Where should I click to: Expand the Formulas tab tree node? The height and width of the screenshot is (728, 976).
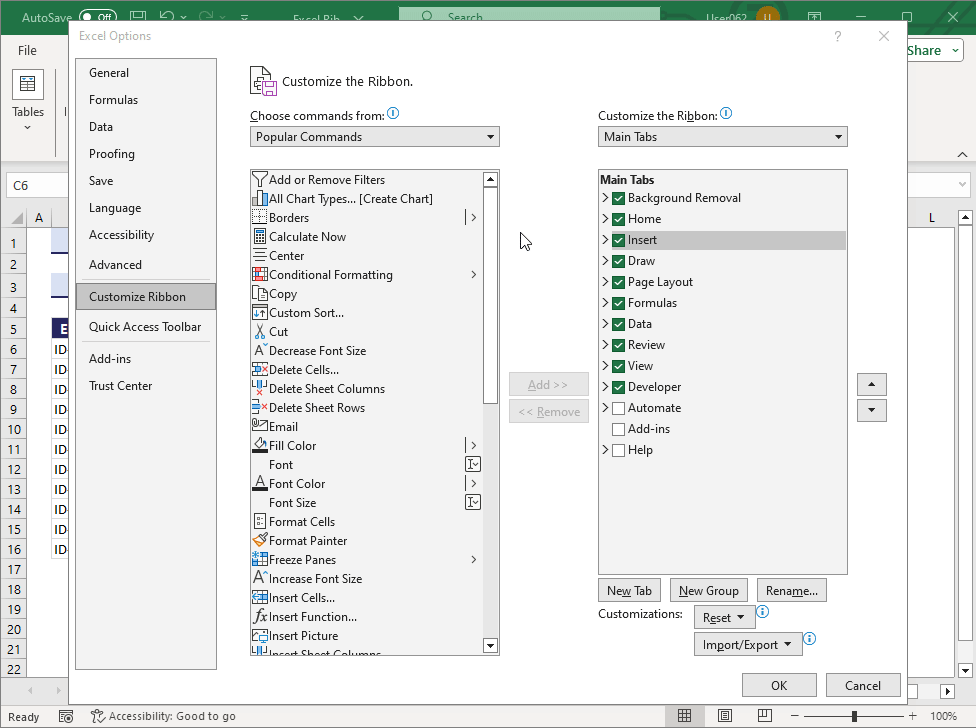(604, 302)
